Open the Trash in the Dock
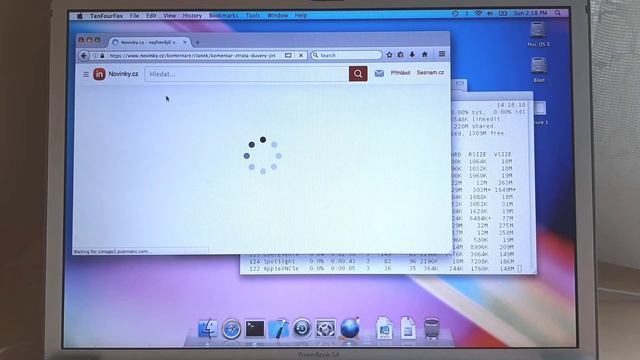The width and height of the screenshot is (640, 360). 432,328
